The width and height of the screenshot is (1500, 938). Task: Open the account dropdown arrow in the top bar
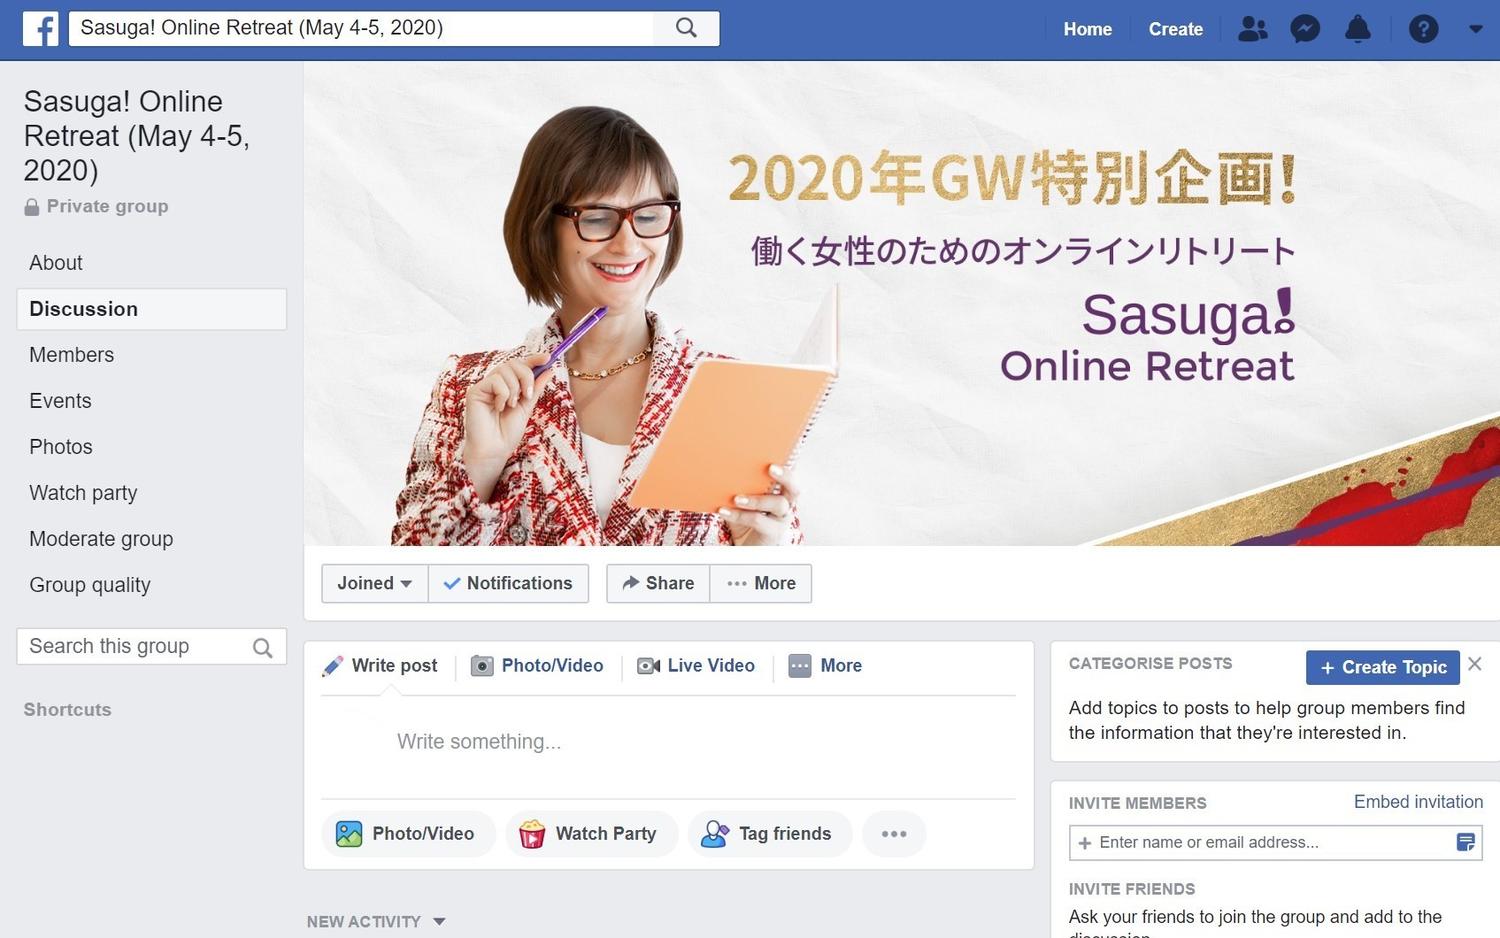pos(1476,29)
